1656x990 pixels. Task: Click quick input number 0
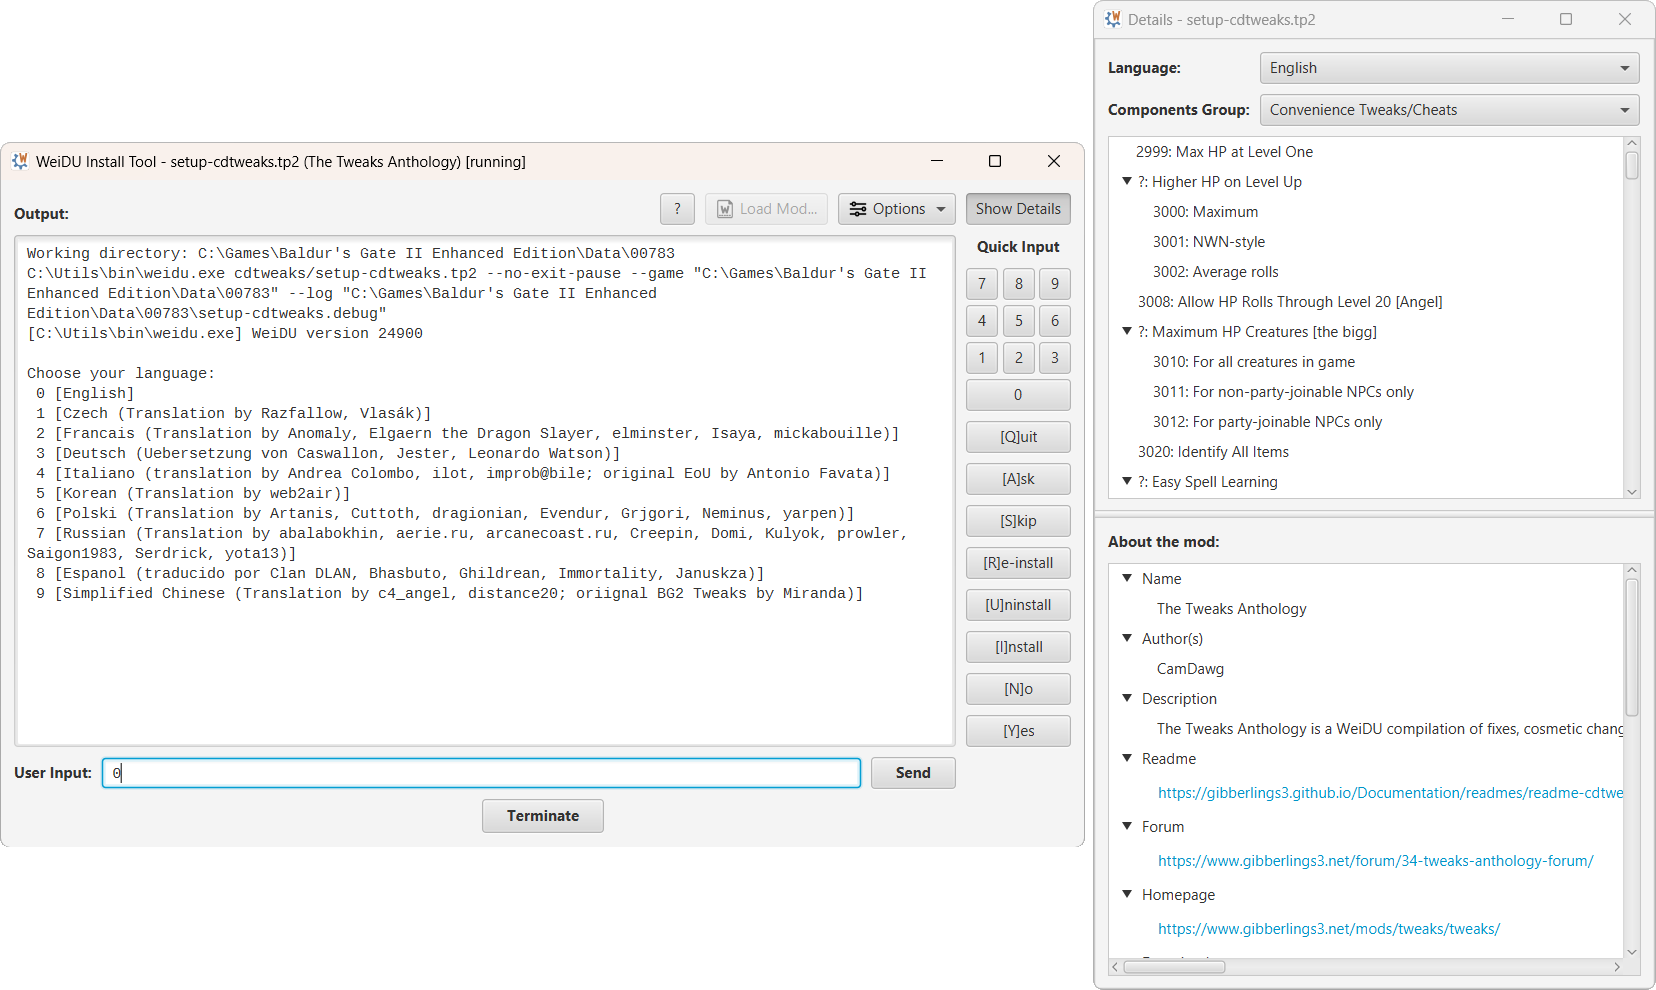1018,395
